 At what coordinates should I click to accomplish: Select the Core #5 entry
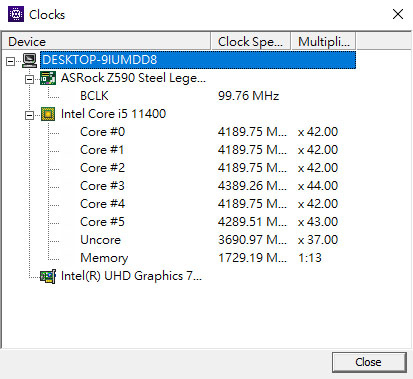coord(102,222)
